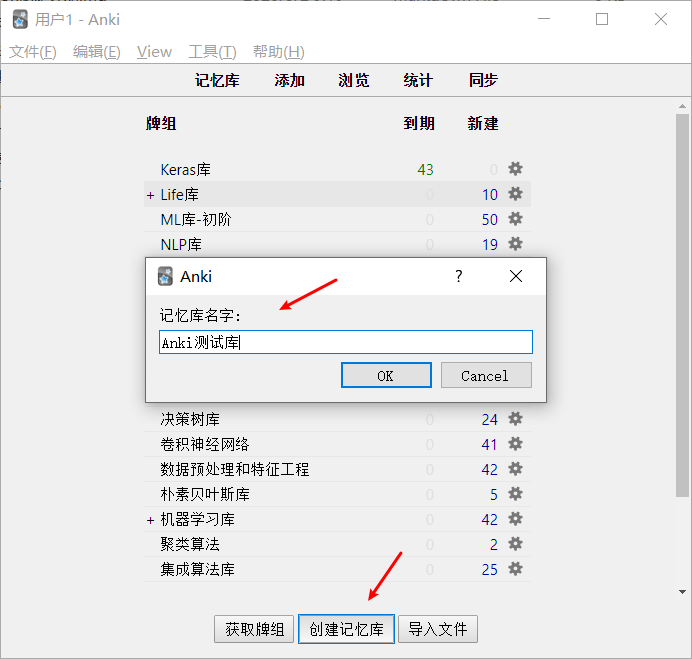Viewport: 692px width, 659px height.
Task: Go to 记忆库 decks view
Action: (x=217, y=80)
